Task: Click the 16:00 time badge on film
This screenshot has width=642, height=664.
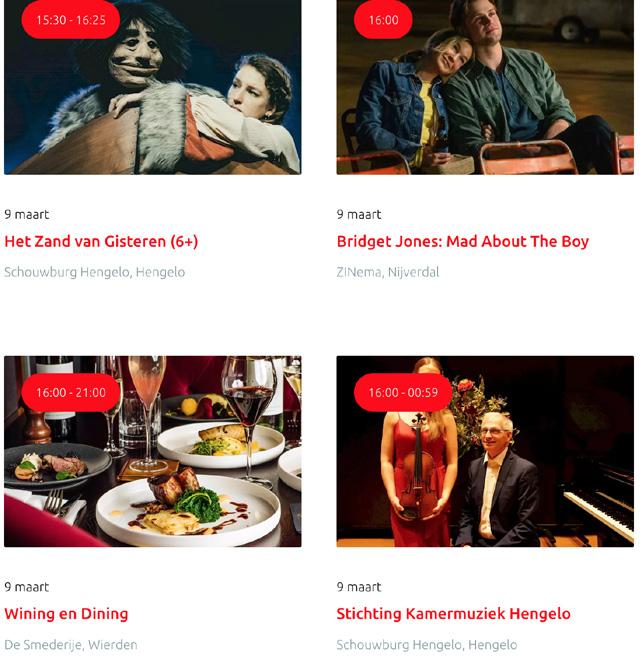Action: click(383, 20)
